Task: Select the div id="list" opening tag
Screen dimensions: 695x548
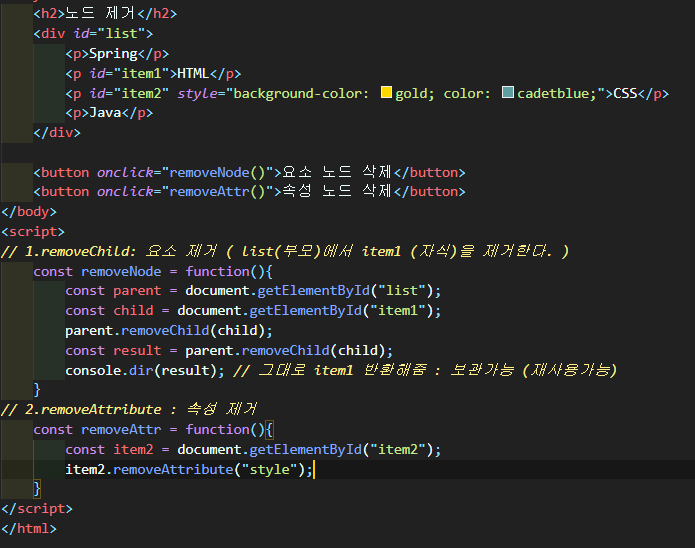Action: (94, 34)
